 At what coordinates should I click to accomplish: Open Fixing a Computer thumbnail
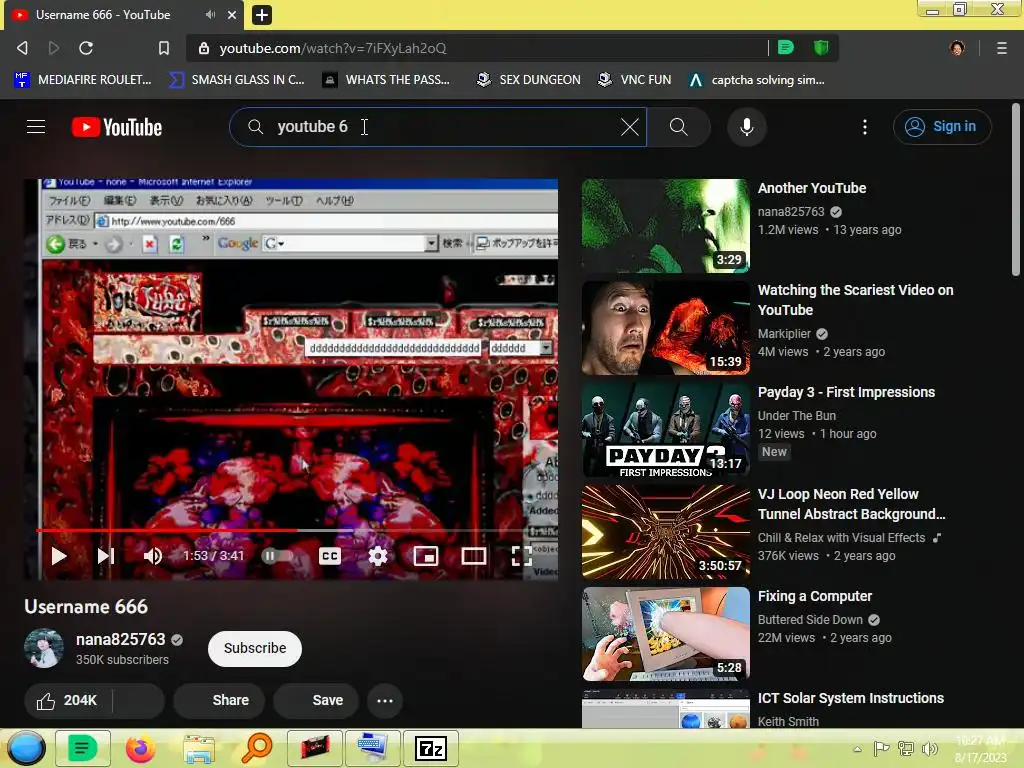(x=665, y=633)
